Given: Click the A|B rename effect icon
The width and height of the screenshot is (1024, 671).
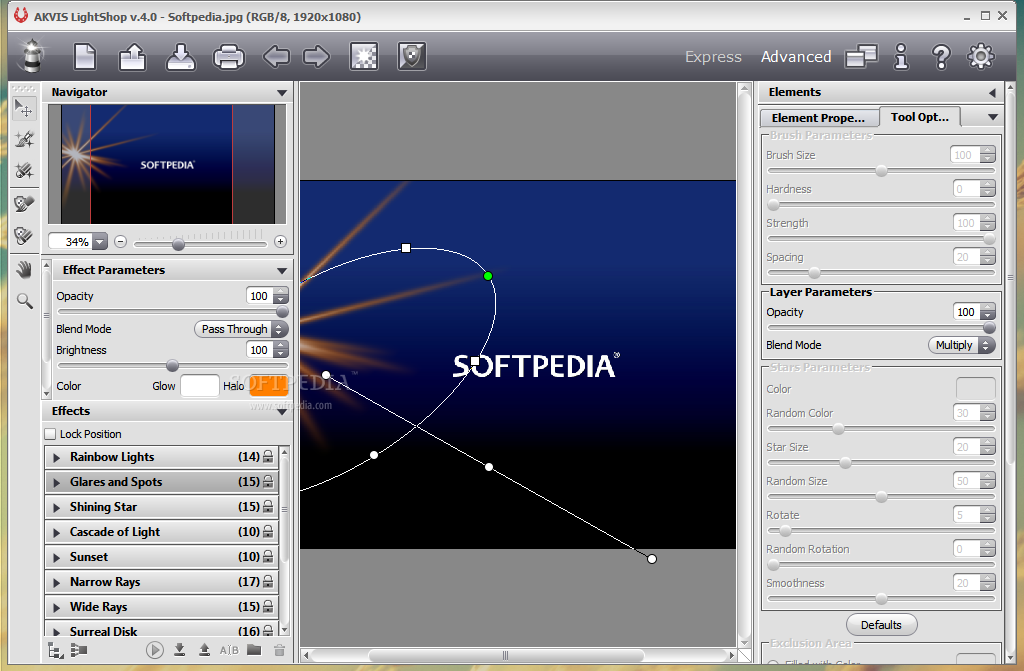Looking at the screenshot, I should point(229,650).
